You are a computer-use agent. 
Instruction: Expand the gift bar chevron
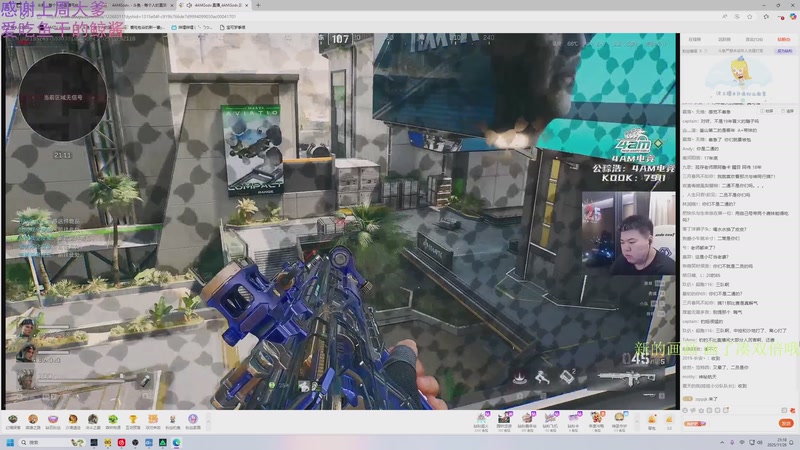[636, 421]
